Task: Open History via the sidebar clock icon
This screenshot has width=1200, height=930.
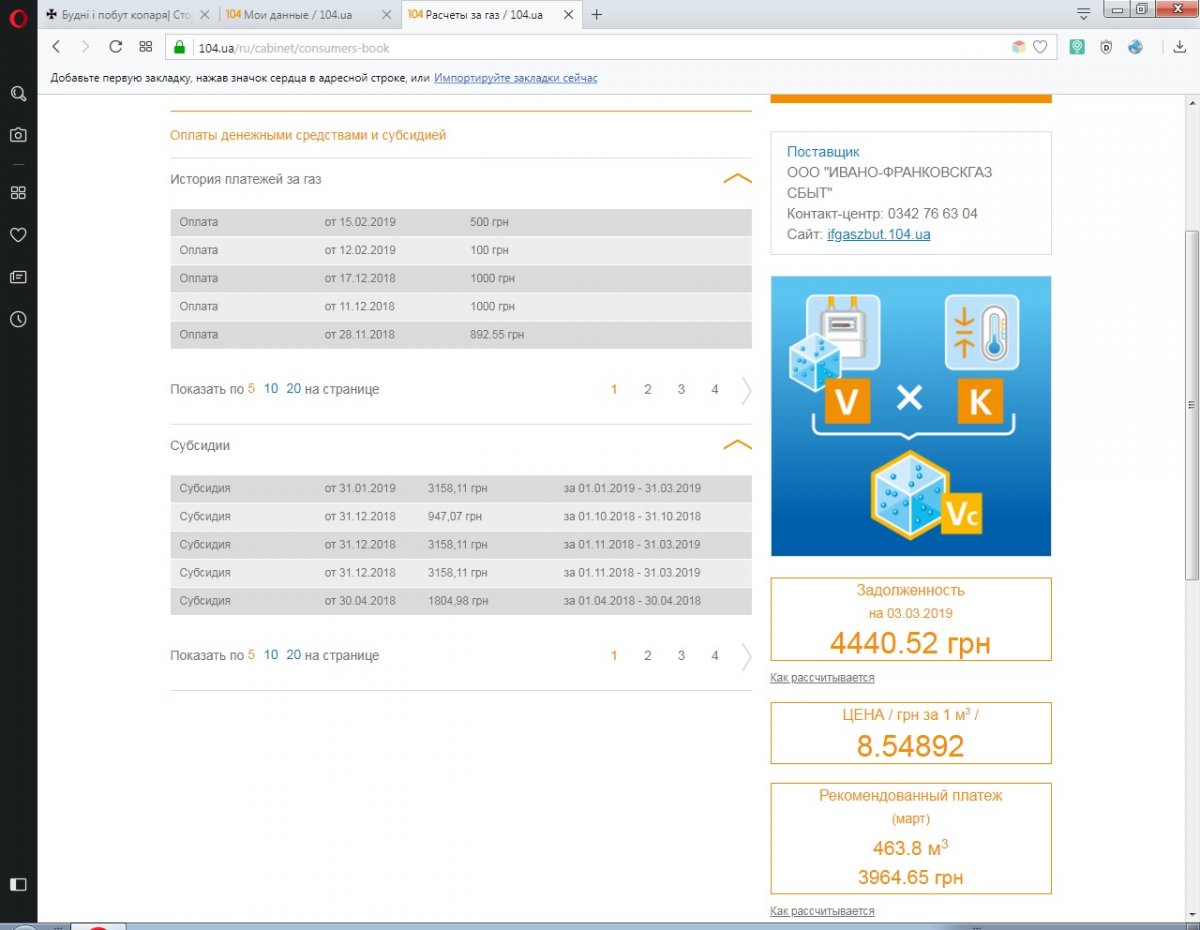Action: pyautogui.click(x=18, y=320)
